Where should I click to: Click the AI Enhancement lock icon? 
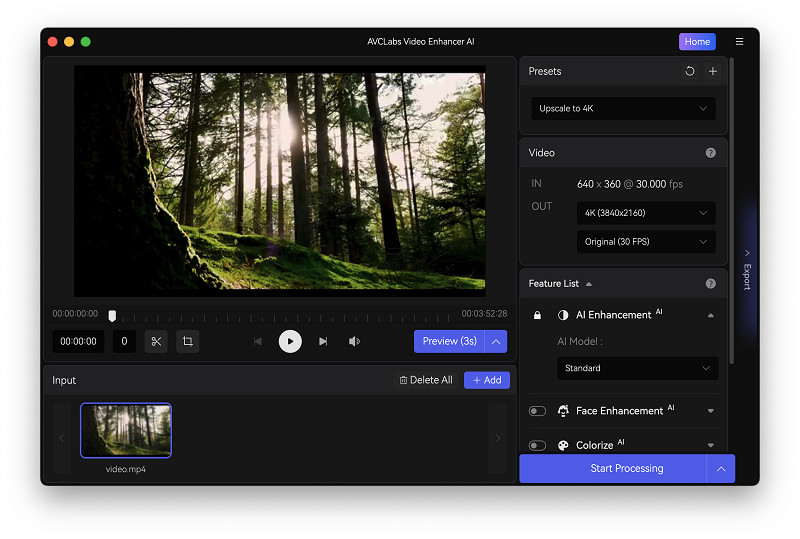point(537,315)
